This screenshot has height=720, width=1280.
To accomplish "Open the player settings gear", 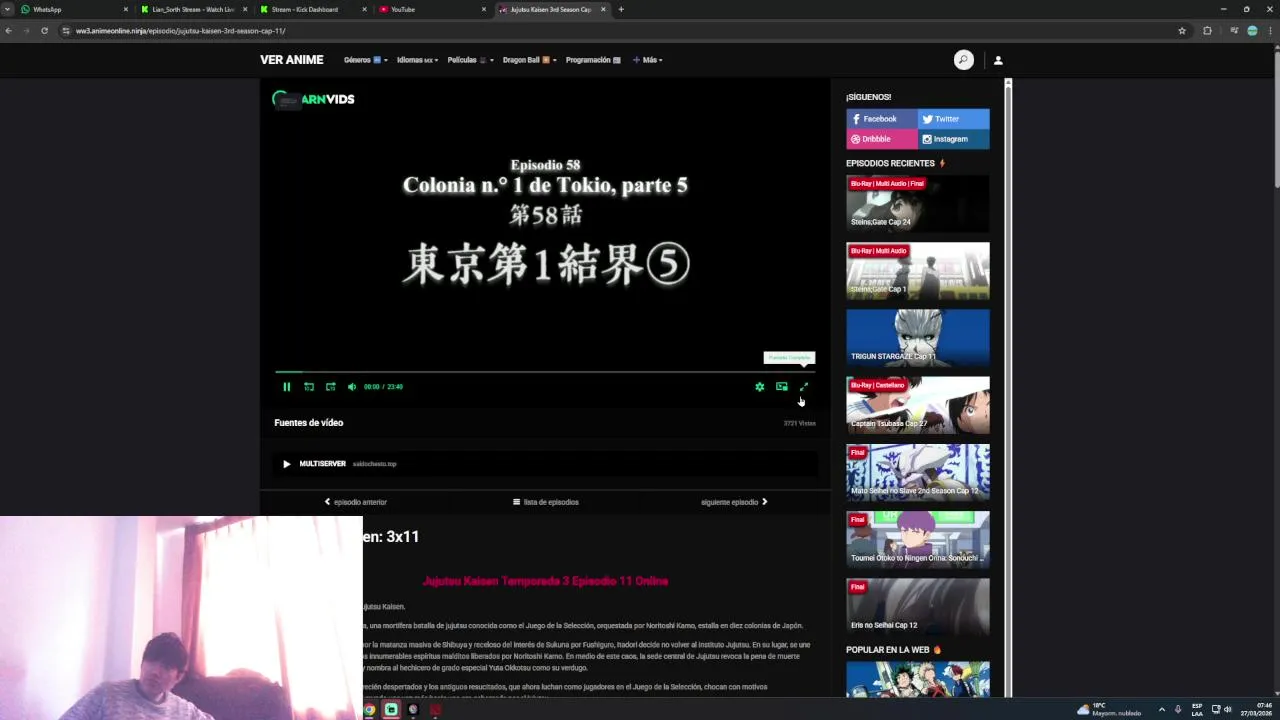I will [760, 387].
